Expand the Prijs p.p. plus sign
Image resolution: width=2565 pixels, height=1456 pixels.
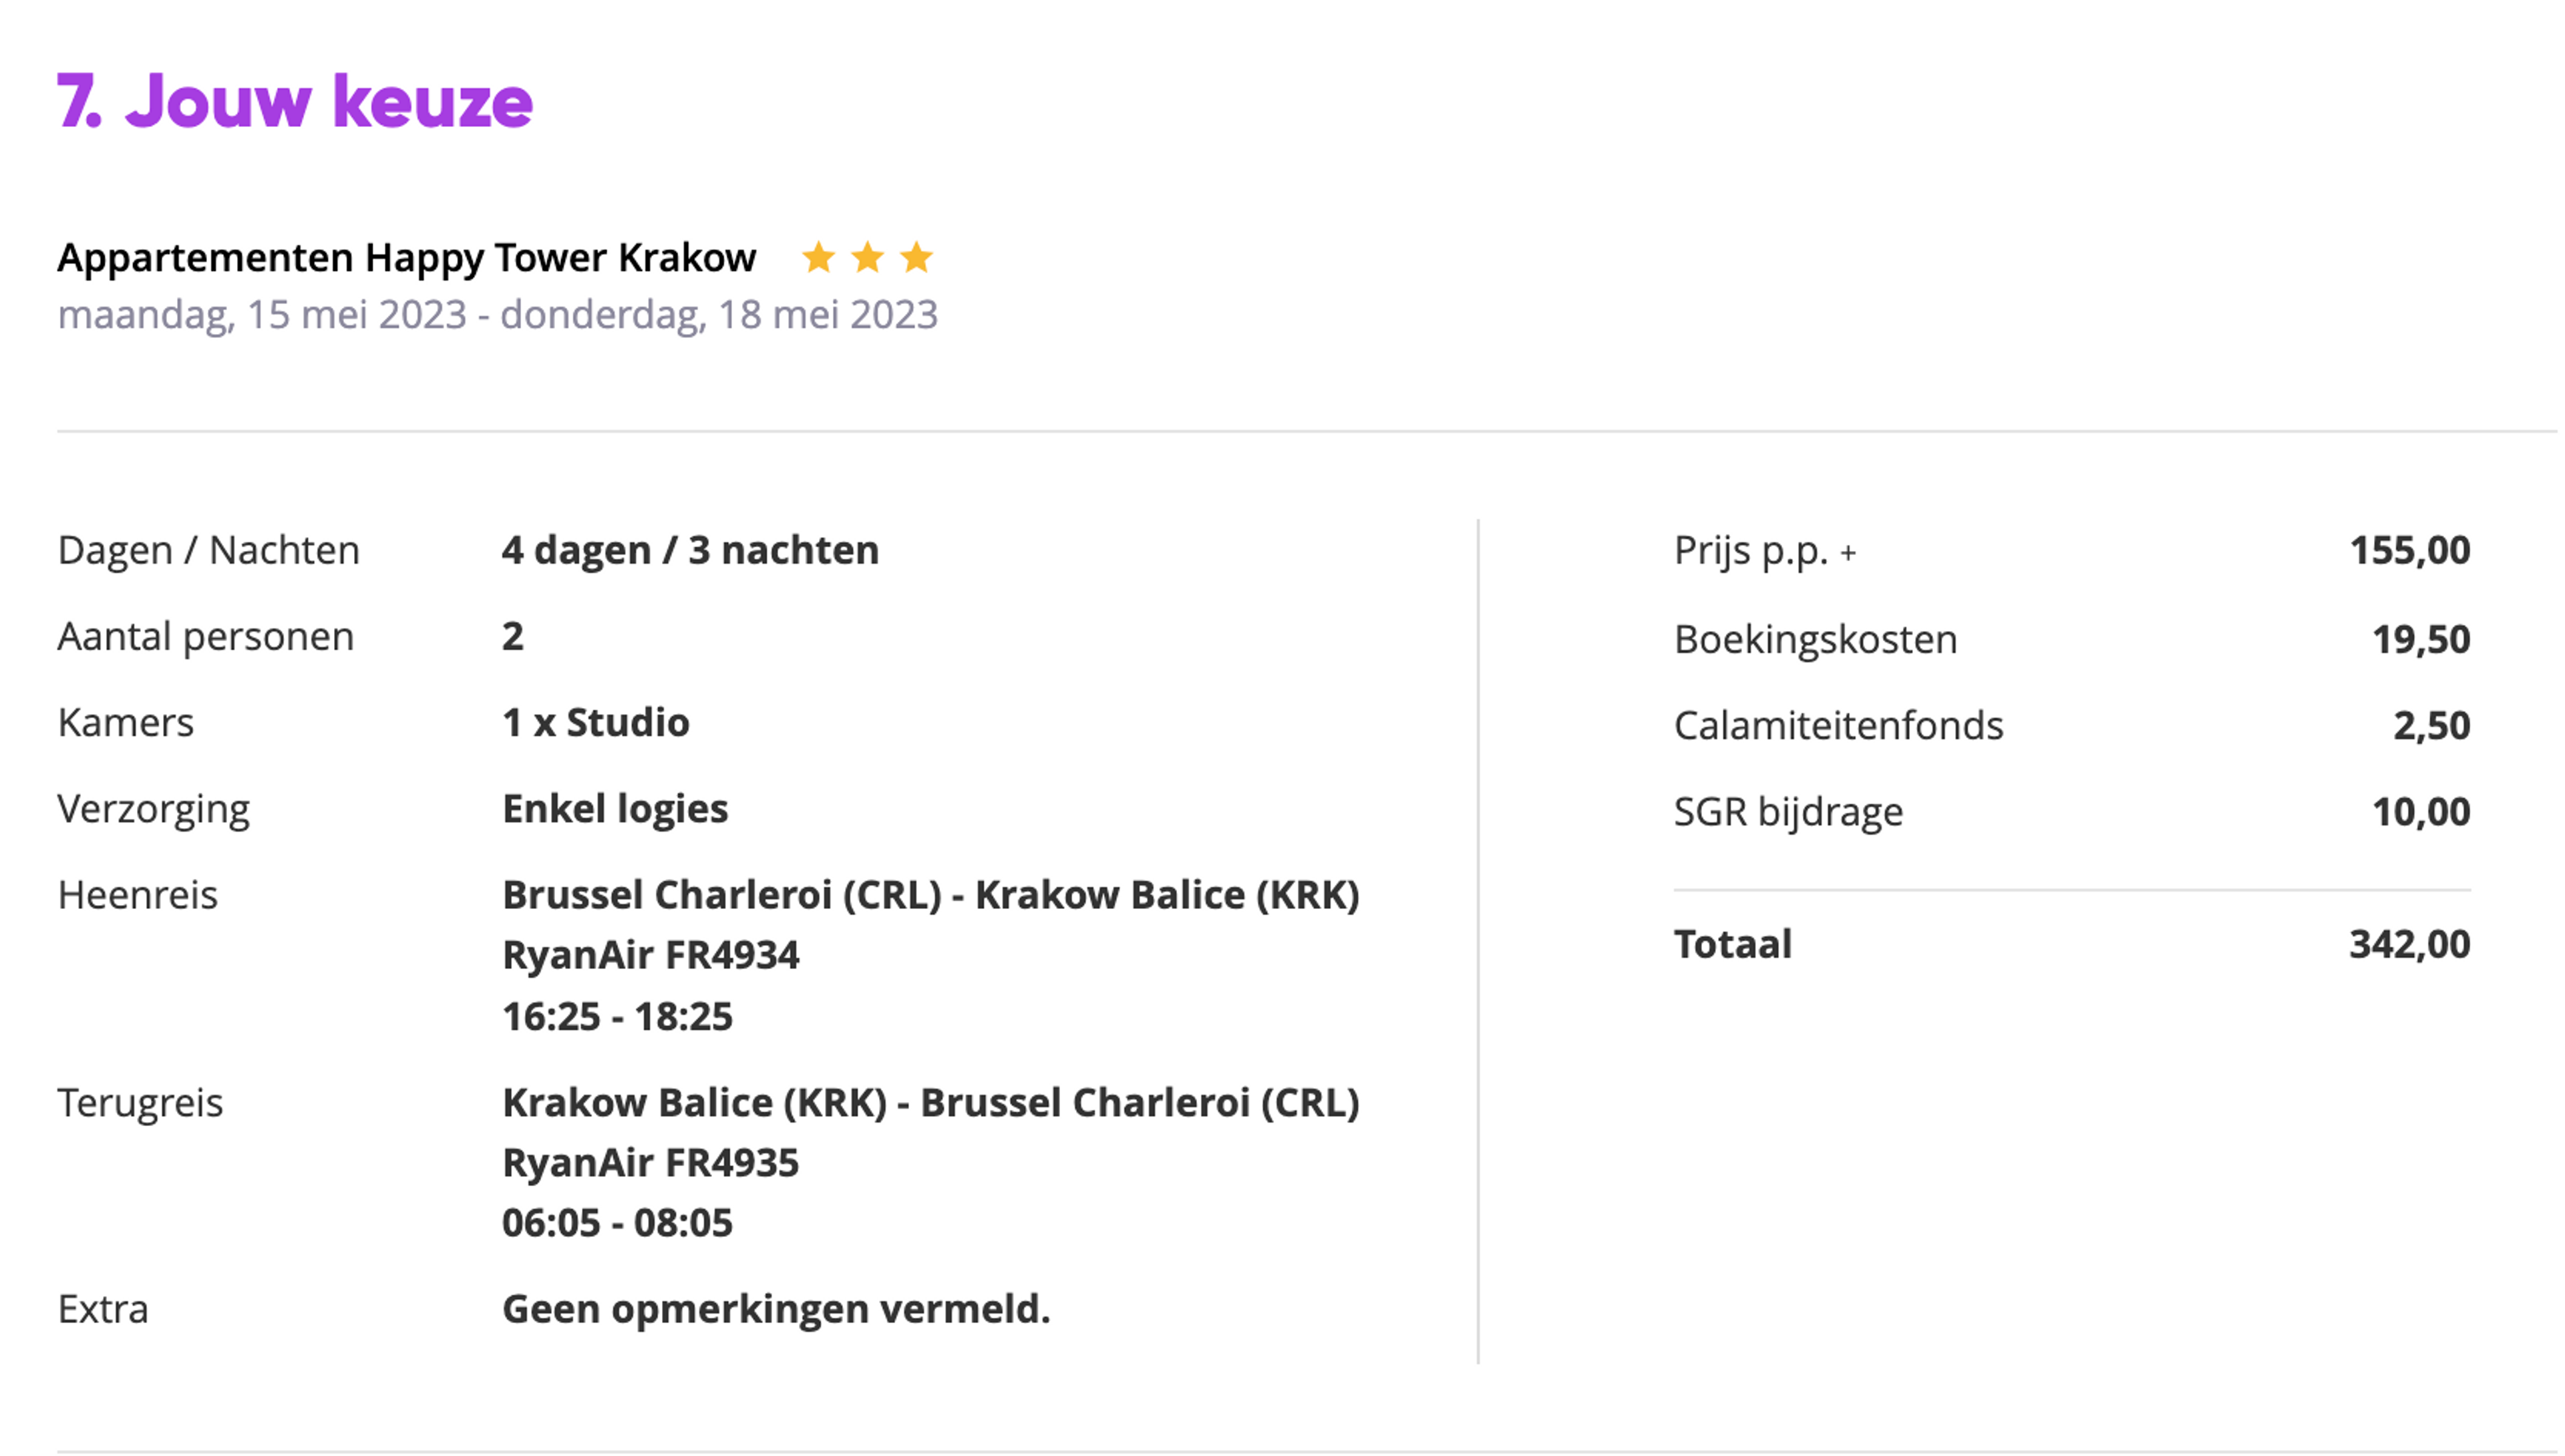(x=1848, y=553)
